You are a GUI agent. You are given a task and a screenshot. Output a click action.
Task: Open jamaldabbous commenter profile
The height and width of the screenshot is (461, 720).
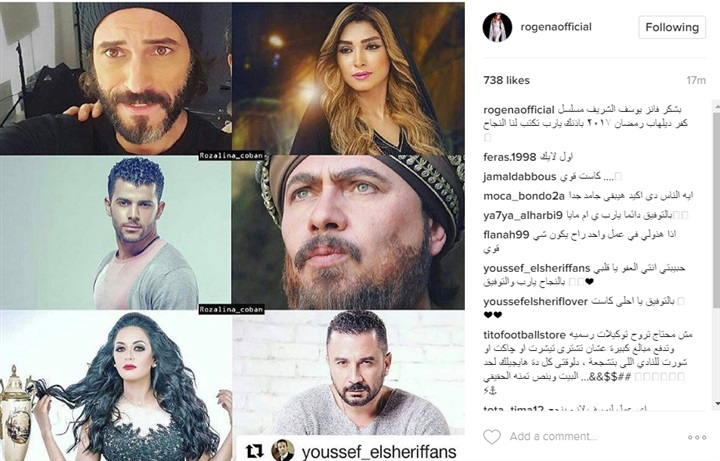coord(519,177)
